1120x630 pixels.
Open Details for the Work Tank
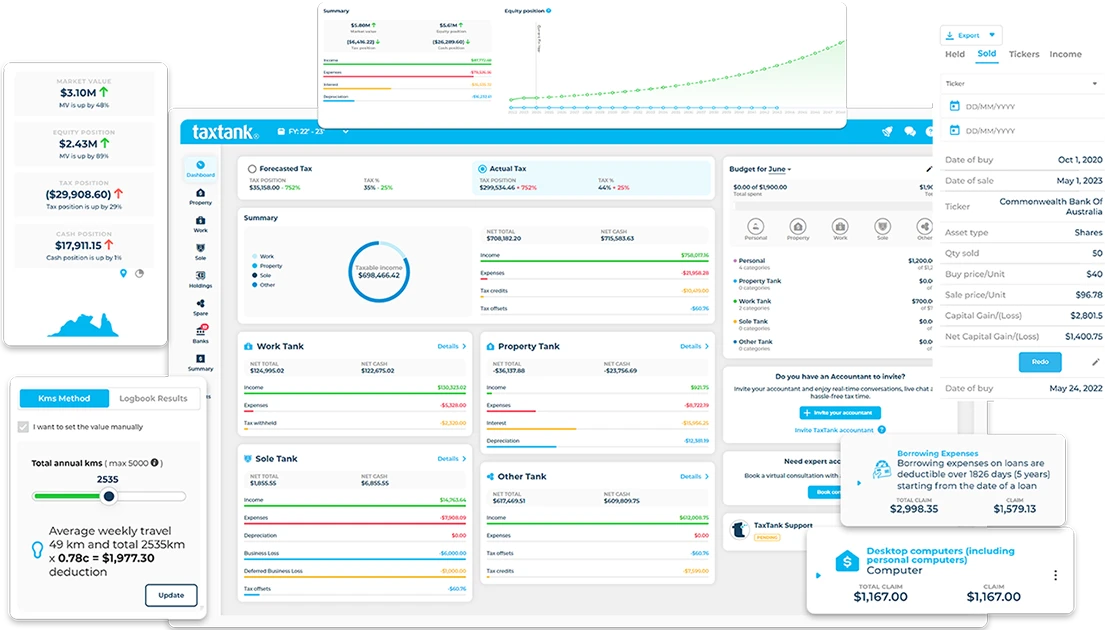450,346
